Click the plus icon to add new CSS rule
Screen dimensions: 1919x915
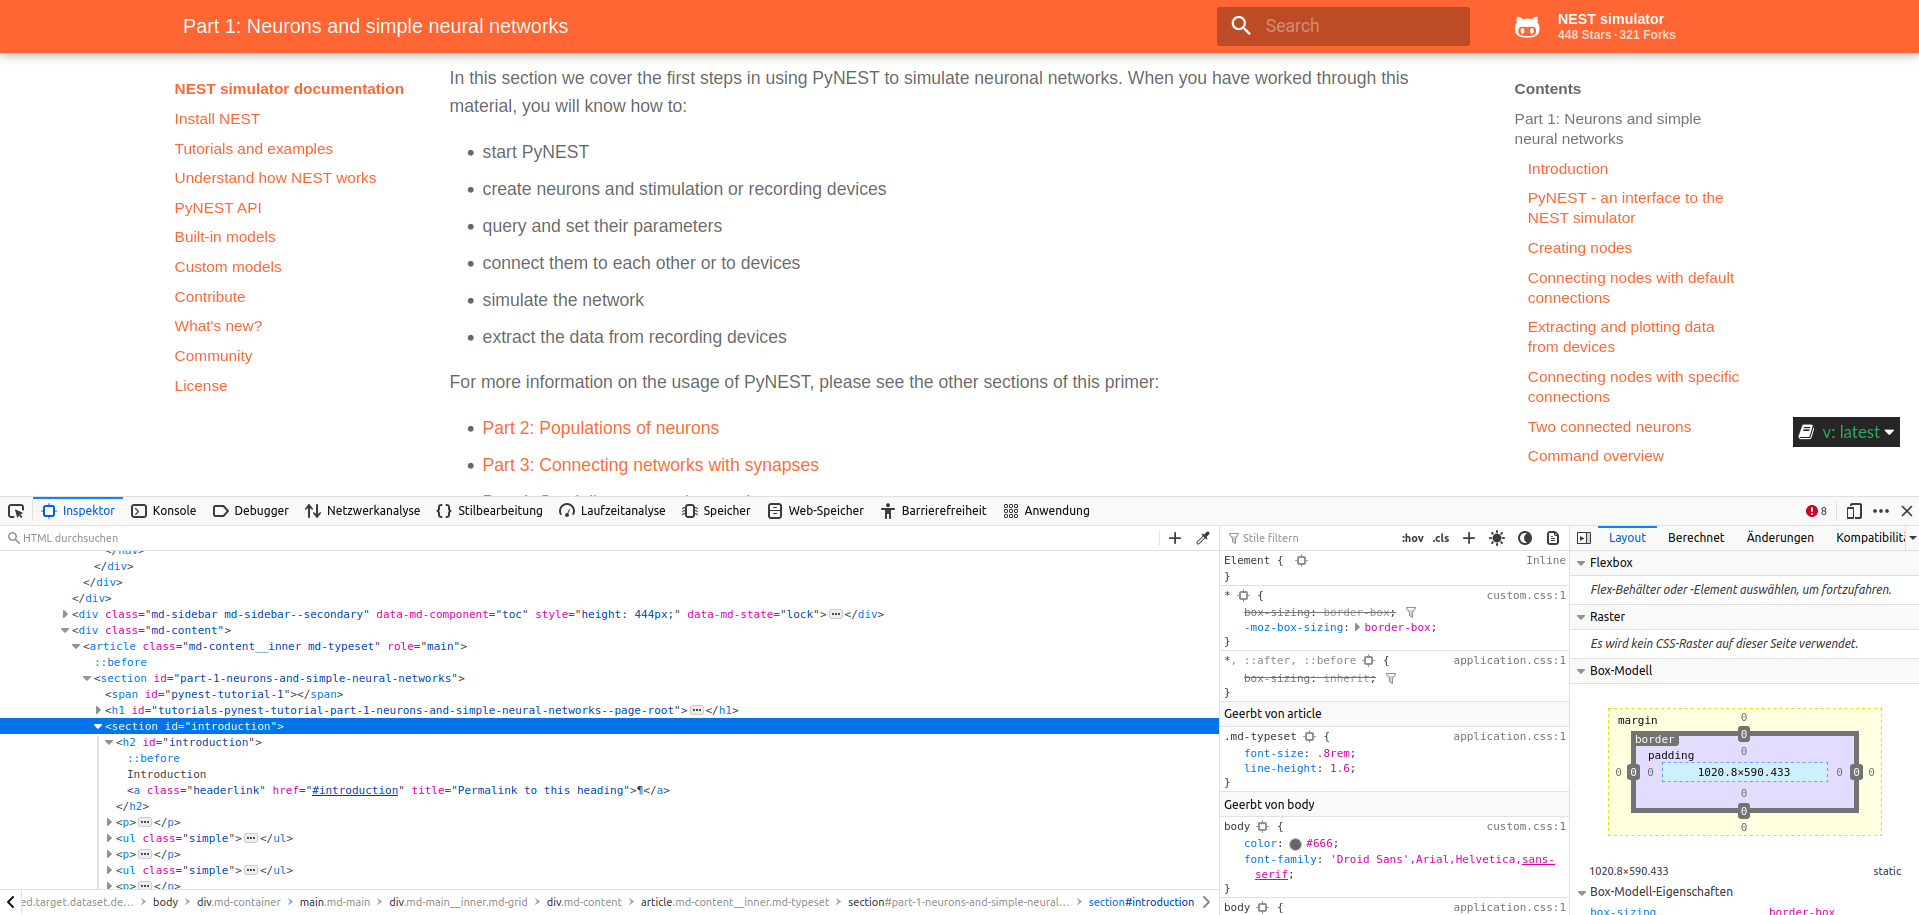1468,538
